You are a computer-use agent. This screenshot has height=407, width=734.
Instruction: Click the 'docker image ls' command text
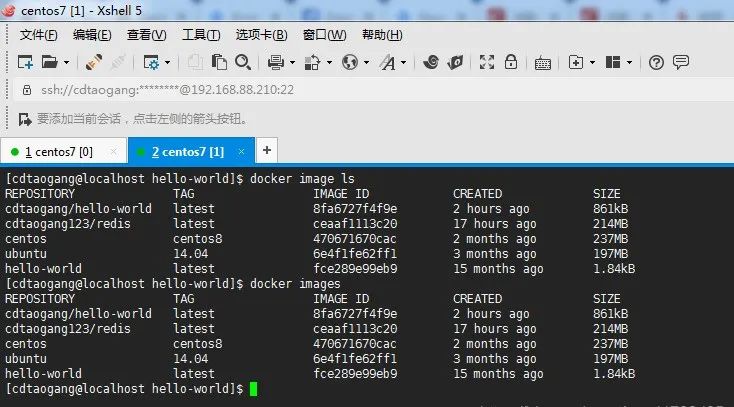tap(302, 179)
